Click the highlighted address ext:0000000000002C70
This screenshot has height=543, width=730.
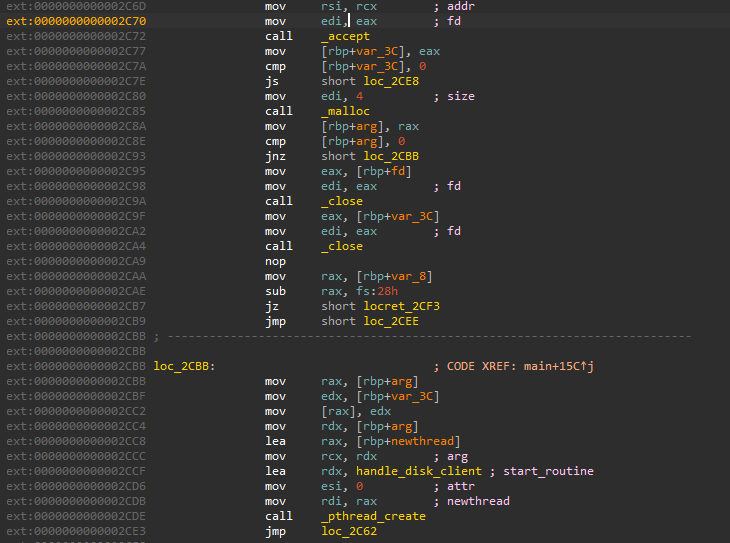76,21
